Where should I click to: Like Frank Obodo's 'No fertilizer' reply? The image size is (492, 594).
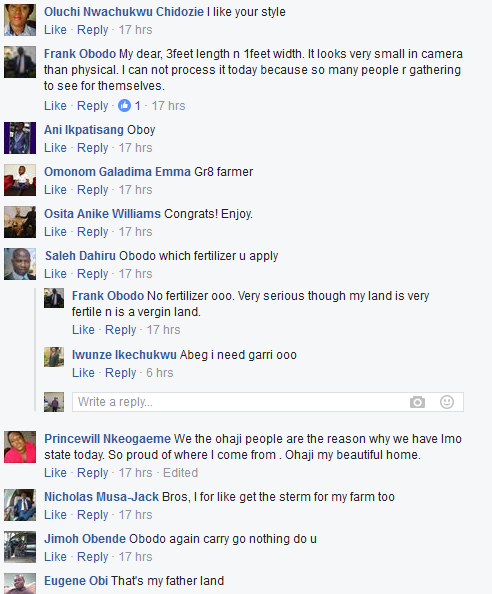[x=83, y=330]
